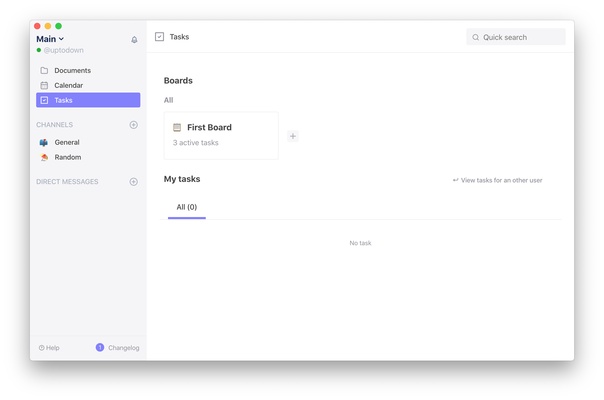Click View tasks for an other user
The width and height of the screenshot is (604, 400).
click(x=498, y=180)
